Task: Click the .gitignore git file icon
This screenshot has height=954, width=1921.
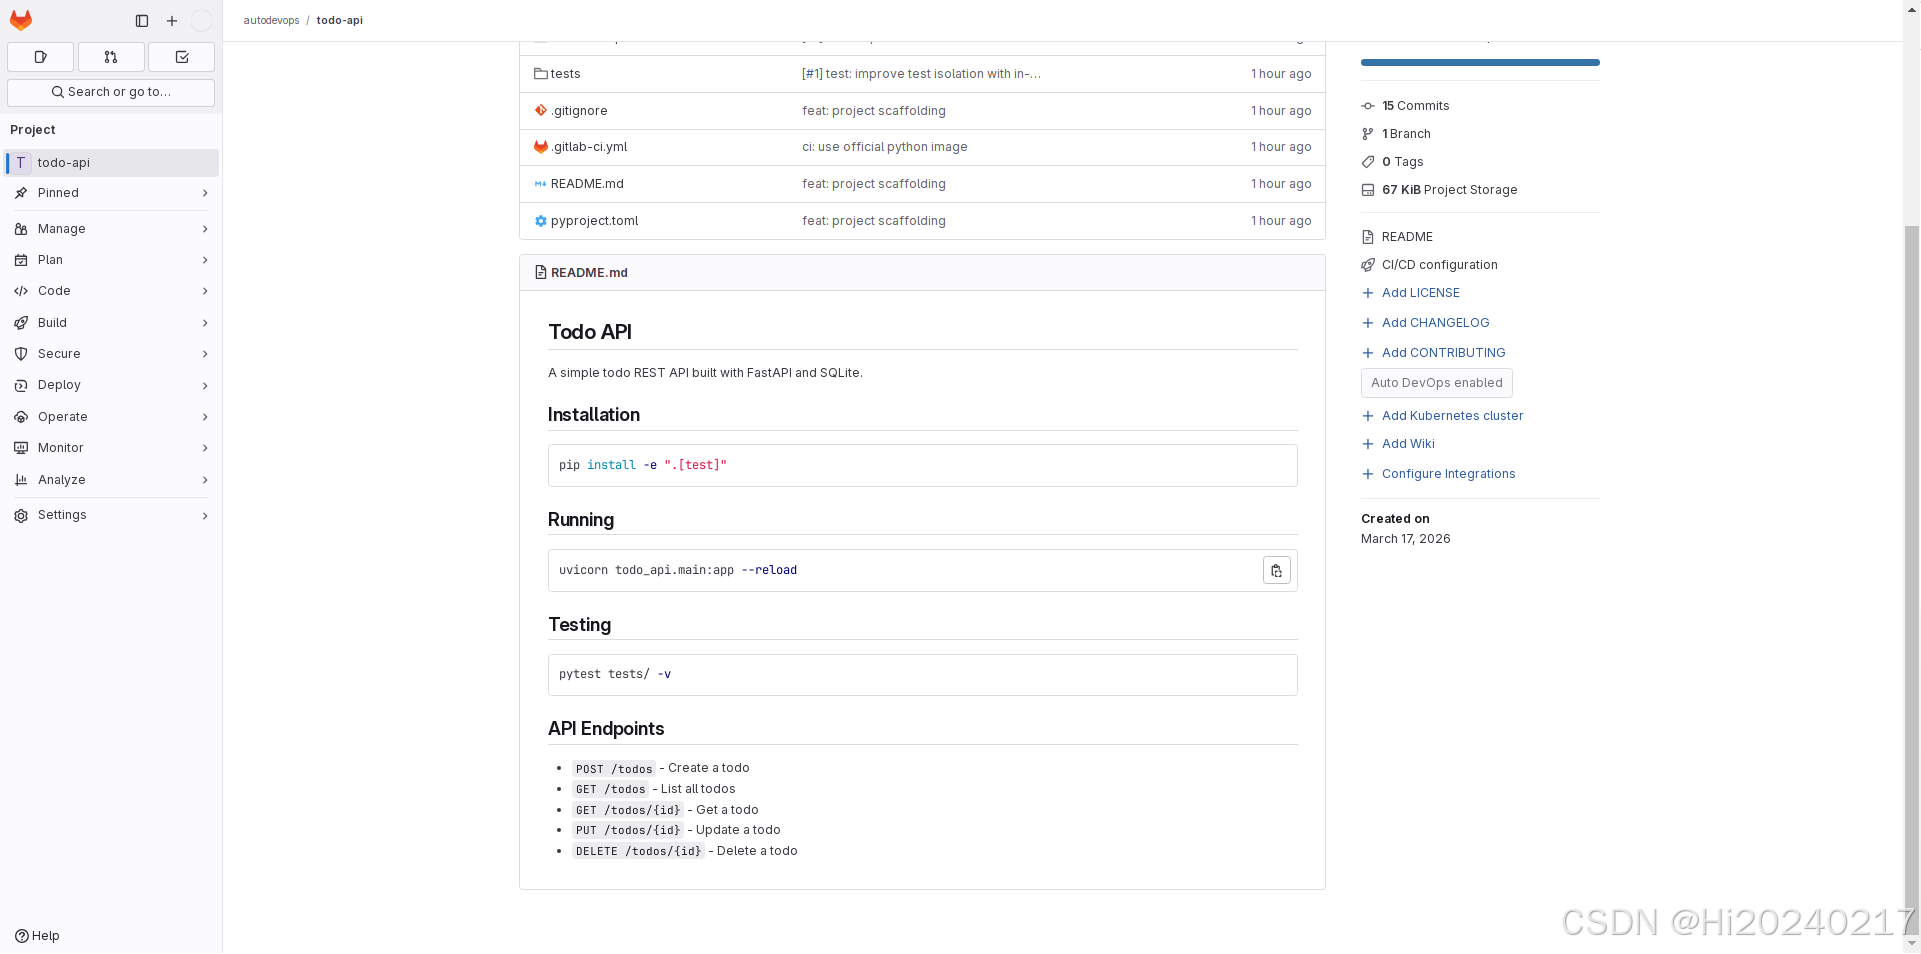Action: (540, 111)
